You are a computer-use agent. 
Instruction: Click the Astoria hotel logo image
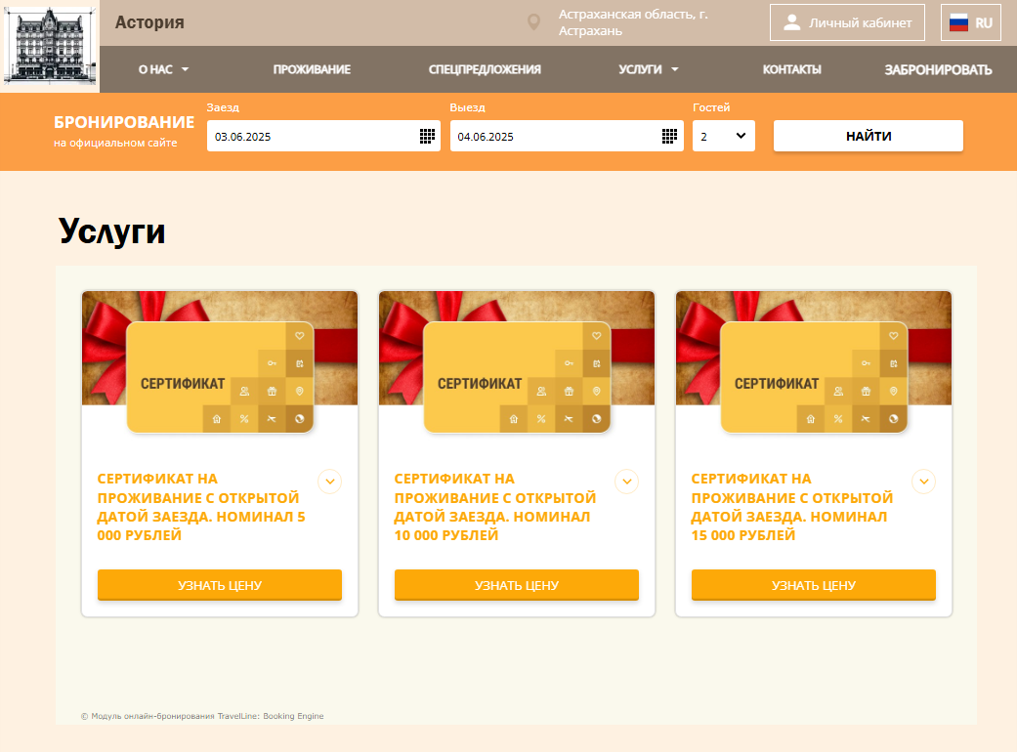click(50, 47)
